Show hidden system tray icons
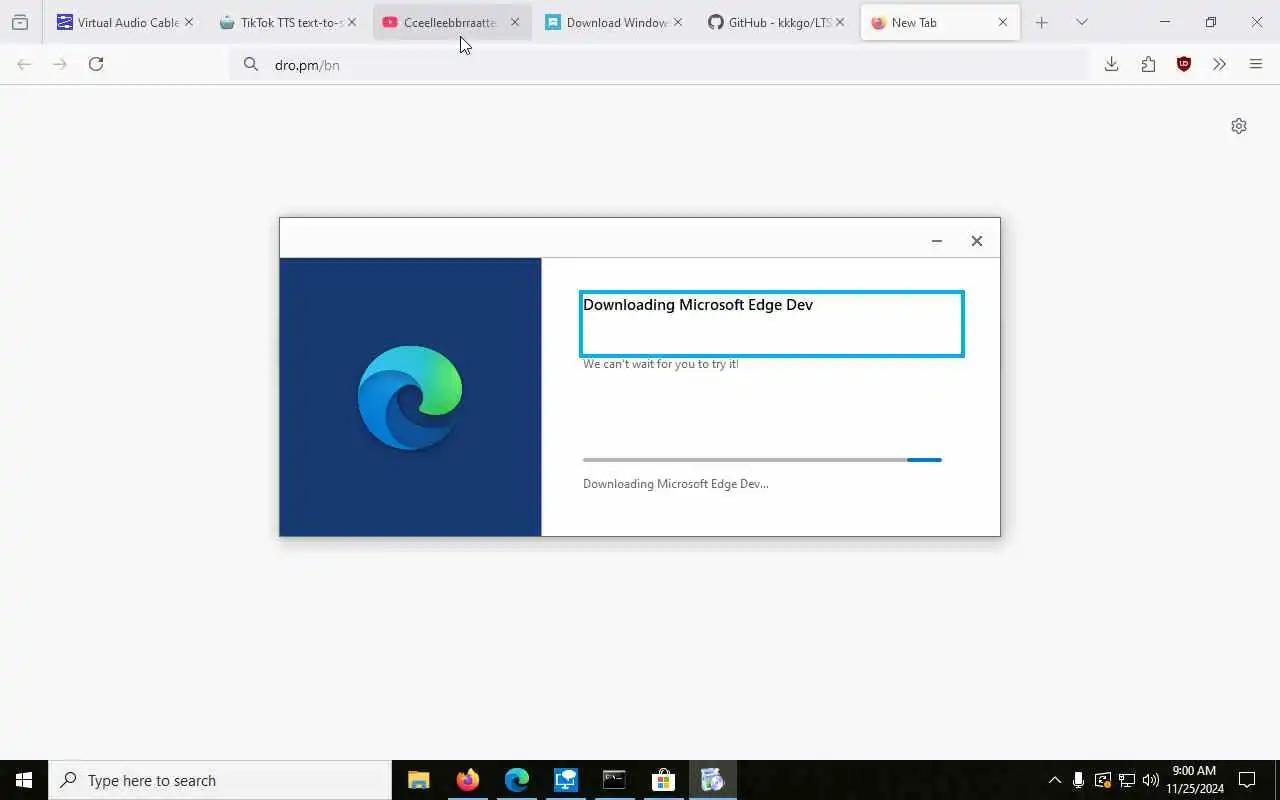The width and height of the screenshot is (1280, 800). point(1054,780)
